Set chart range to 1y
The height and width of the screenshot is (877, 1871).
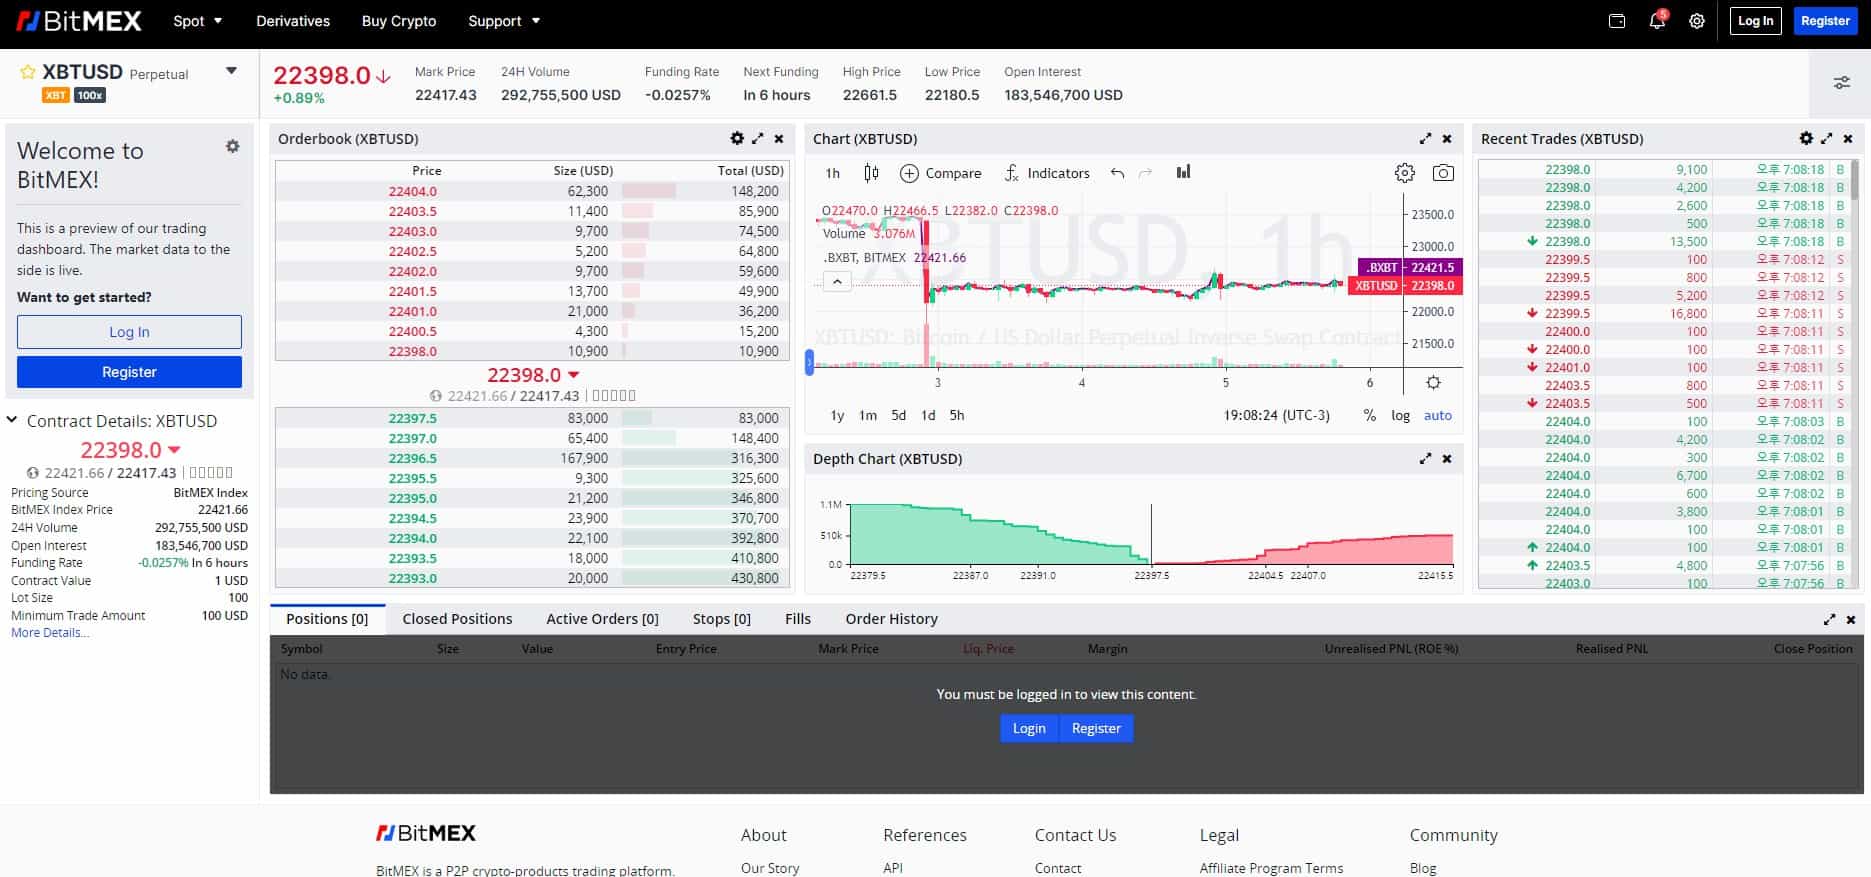tap(837, 416)
